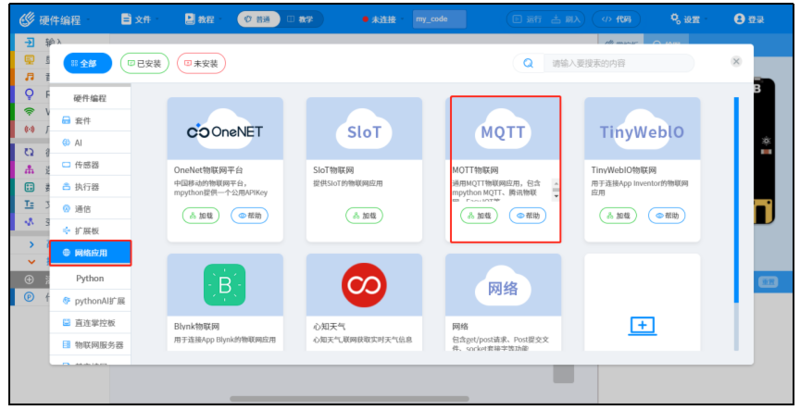Load the MQTT extension
Image resolution: width=800 pixels, height=410 pixels.
pyautogui.click(x=479, y=216)
